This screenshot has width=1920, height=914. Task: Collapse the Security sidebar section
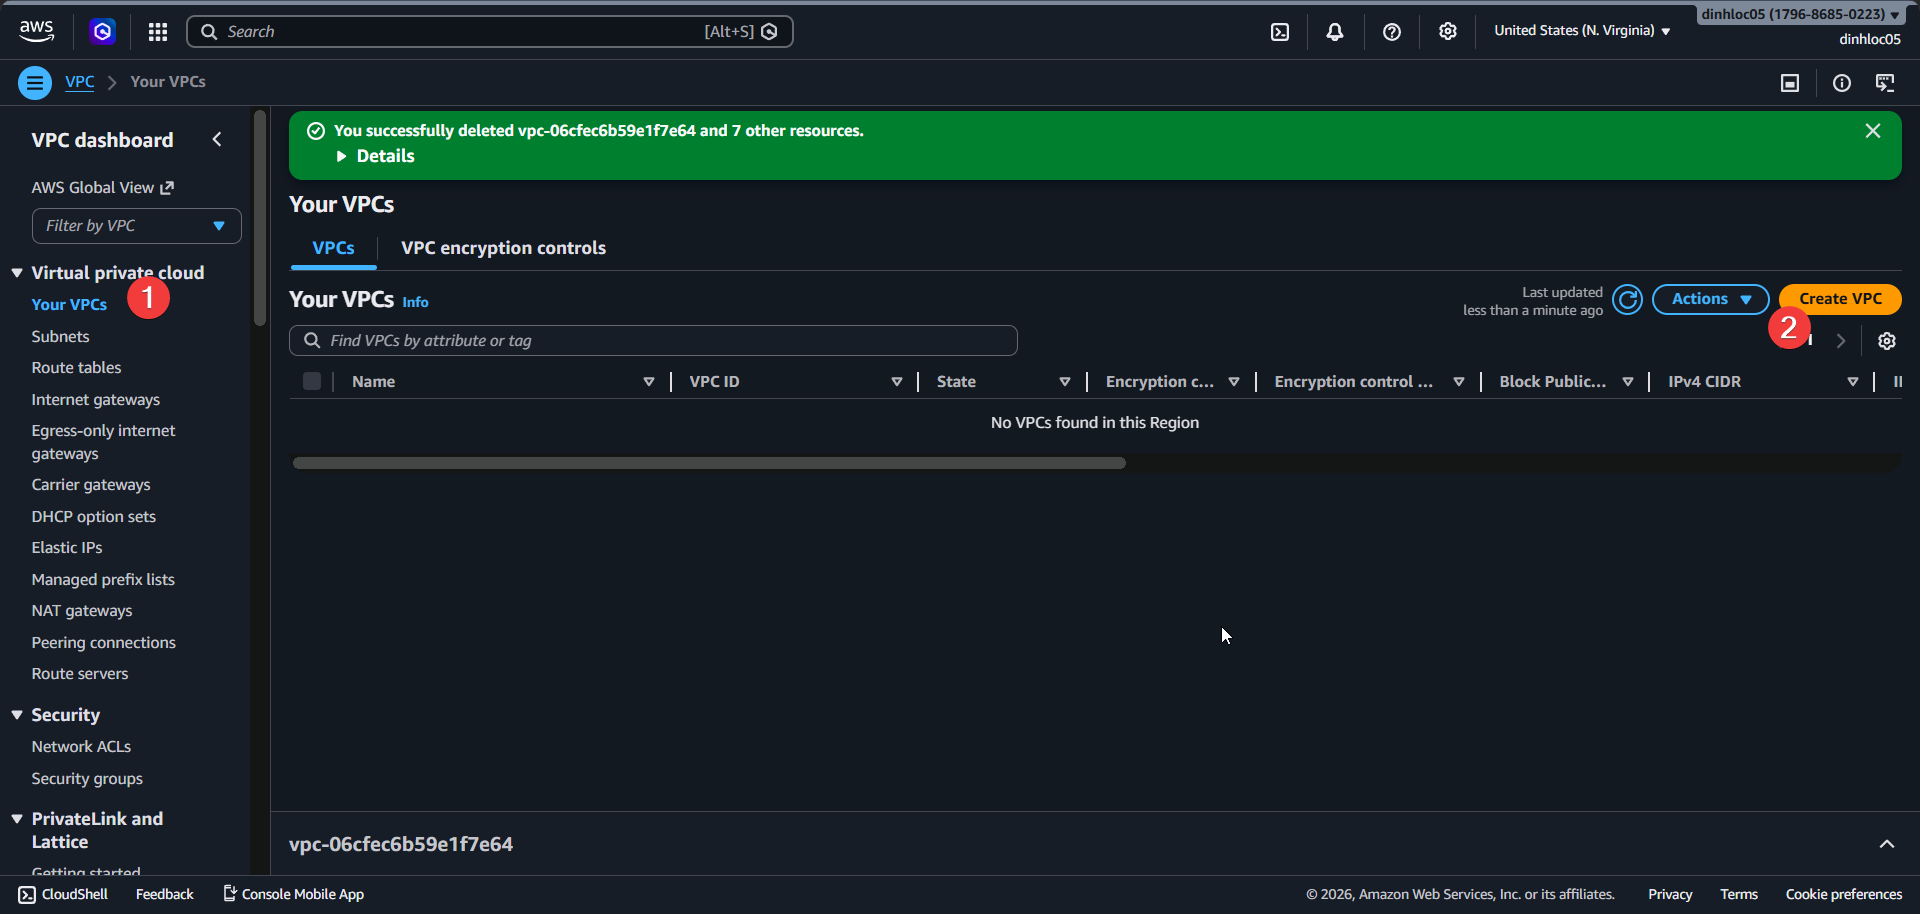[x=16, y=714]
